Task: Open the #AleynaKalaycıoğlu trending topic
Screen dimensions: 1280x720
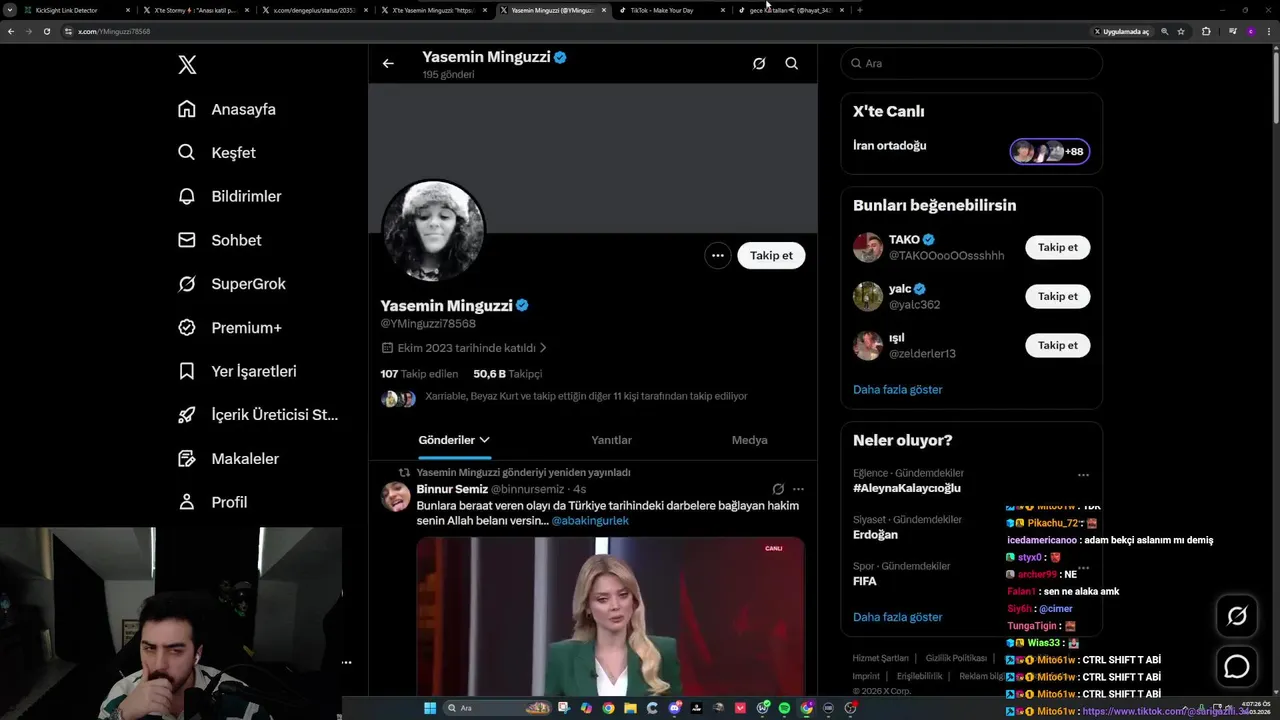Action: [x=906, y=488]
